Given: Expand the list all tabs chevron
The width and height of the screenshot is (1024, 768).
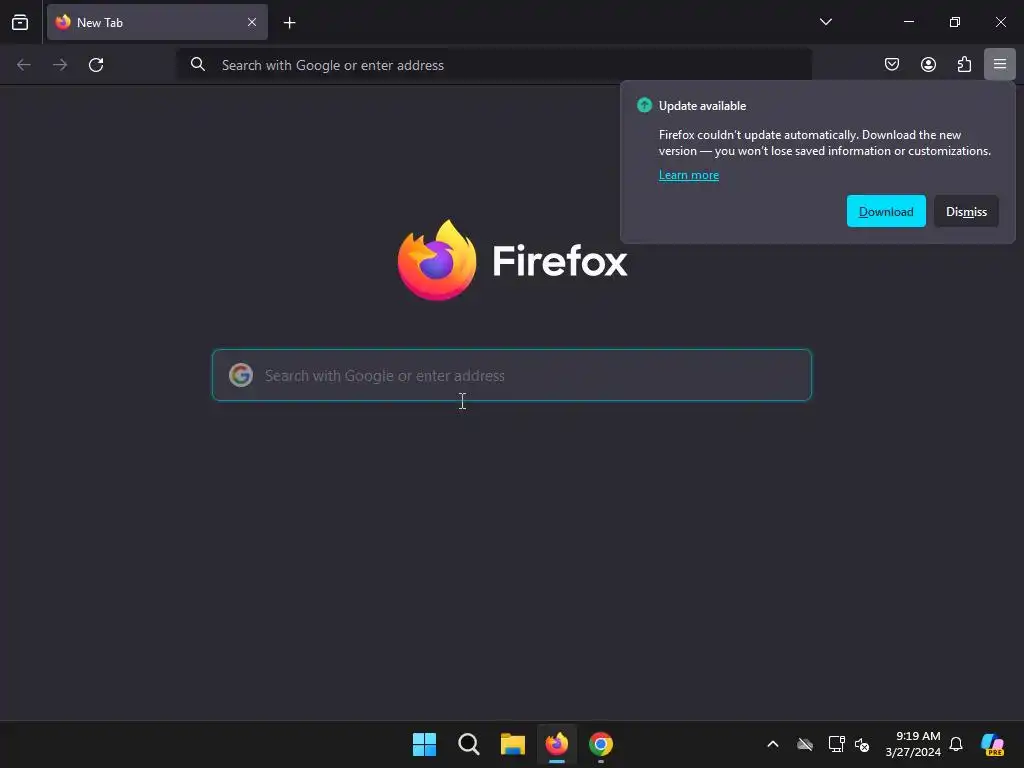Looking at the screenshot, I should 825,22.
